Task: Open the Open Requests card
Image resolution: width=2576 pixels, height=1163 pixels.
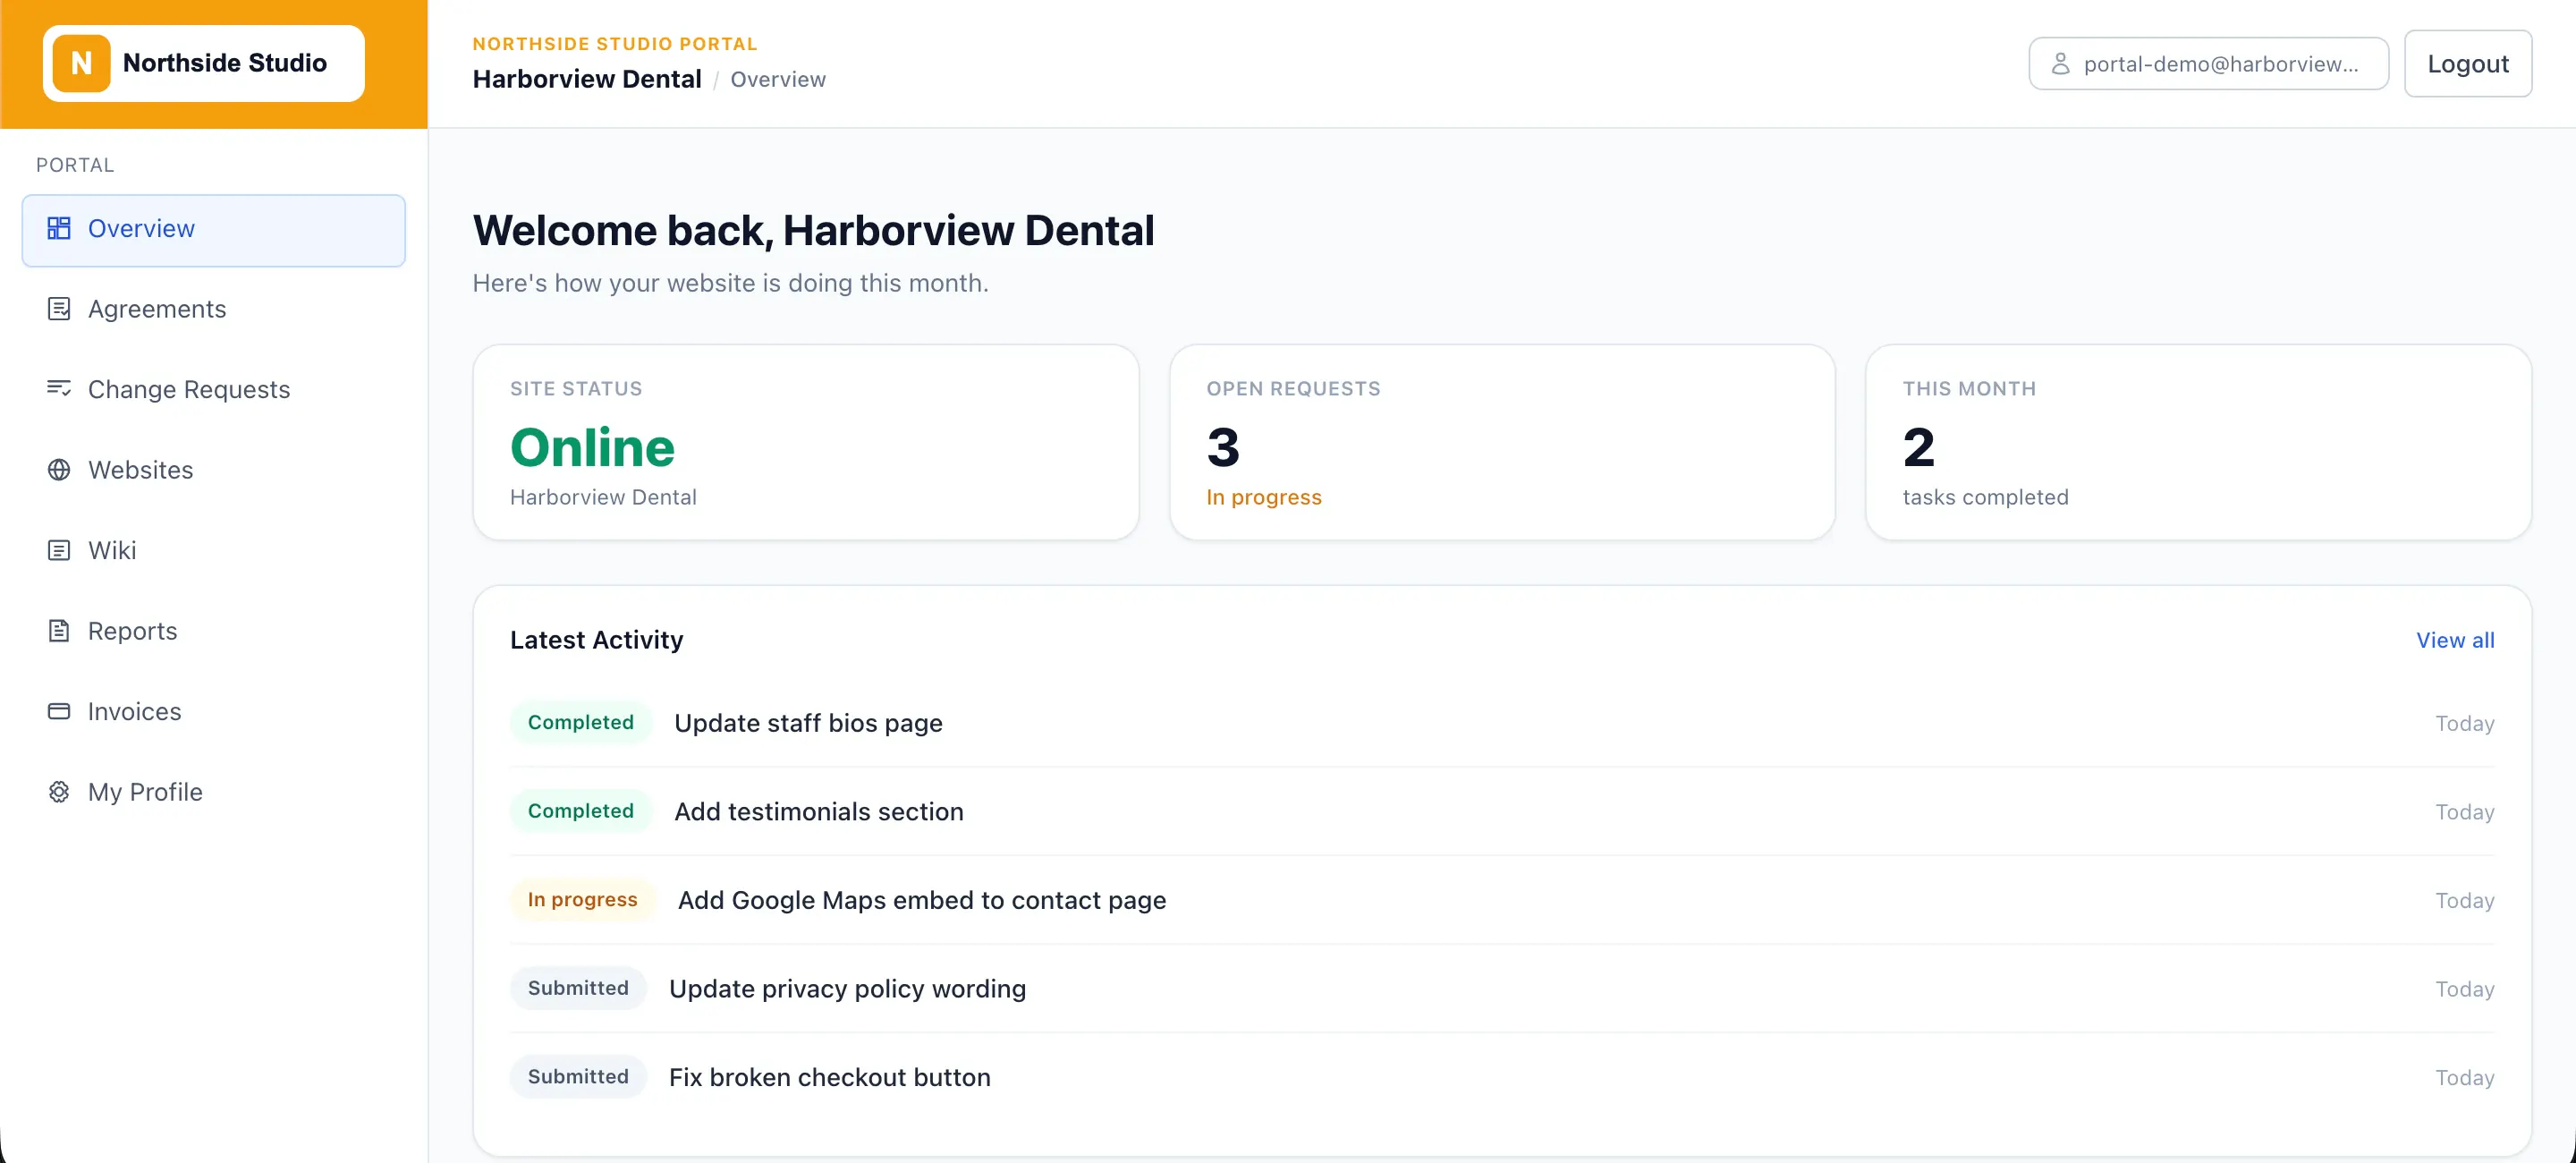Action: pos(1502,442)
